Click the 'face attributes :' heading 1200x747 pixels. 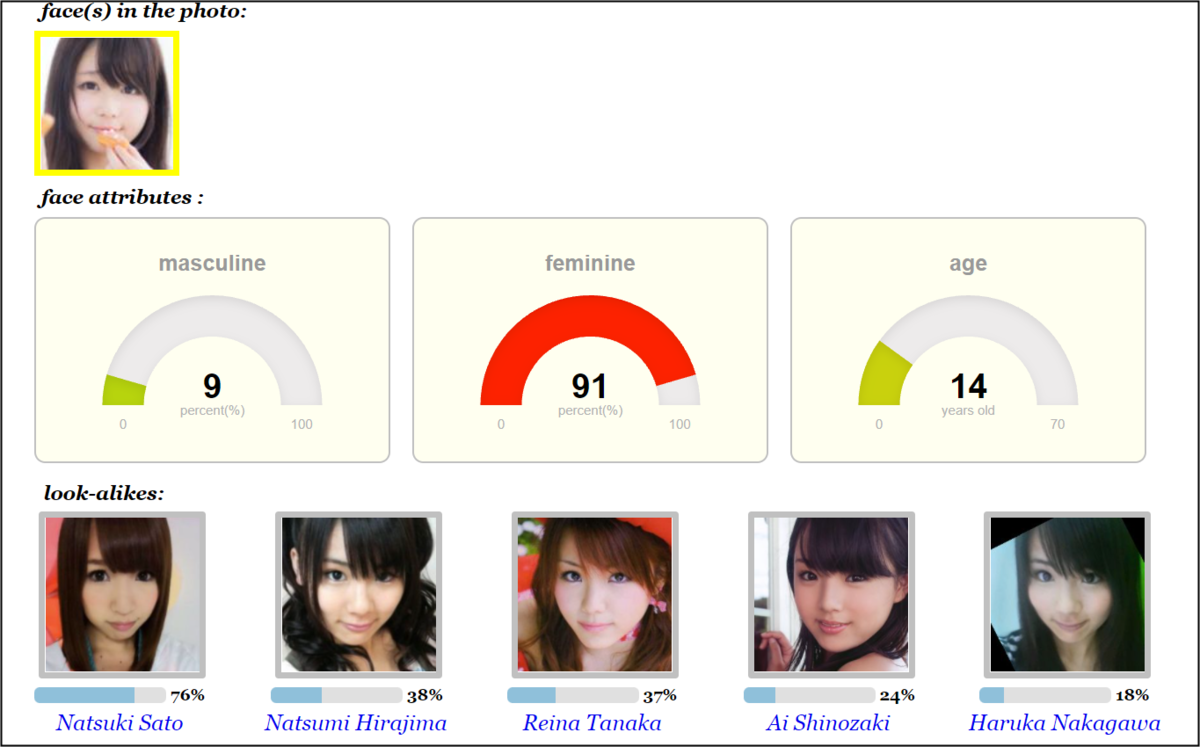point(122,197)
